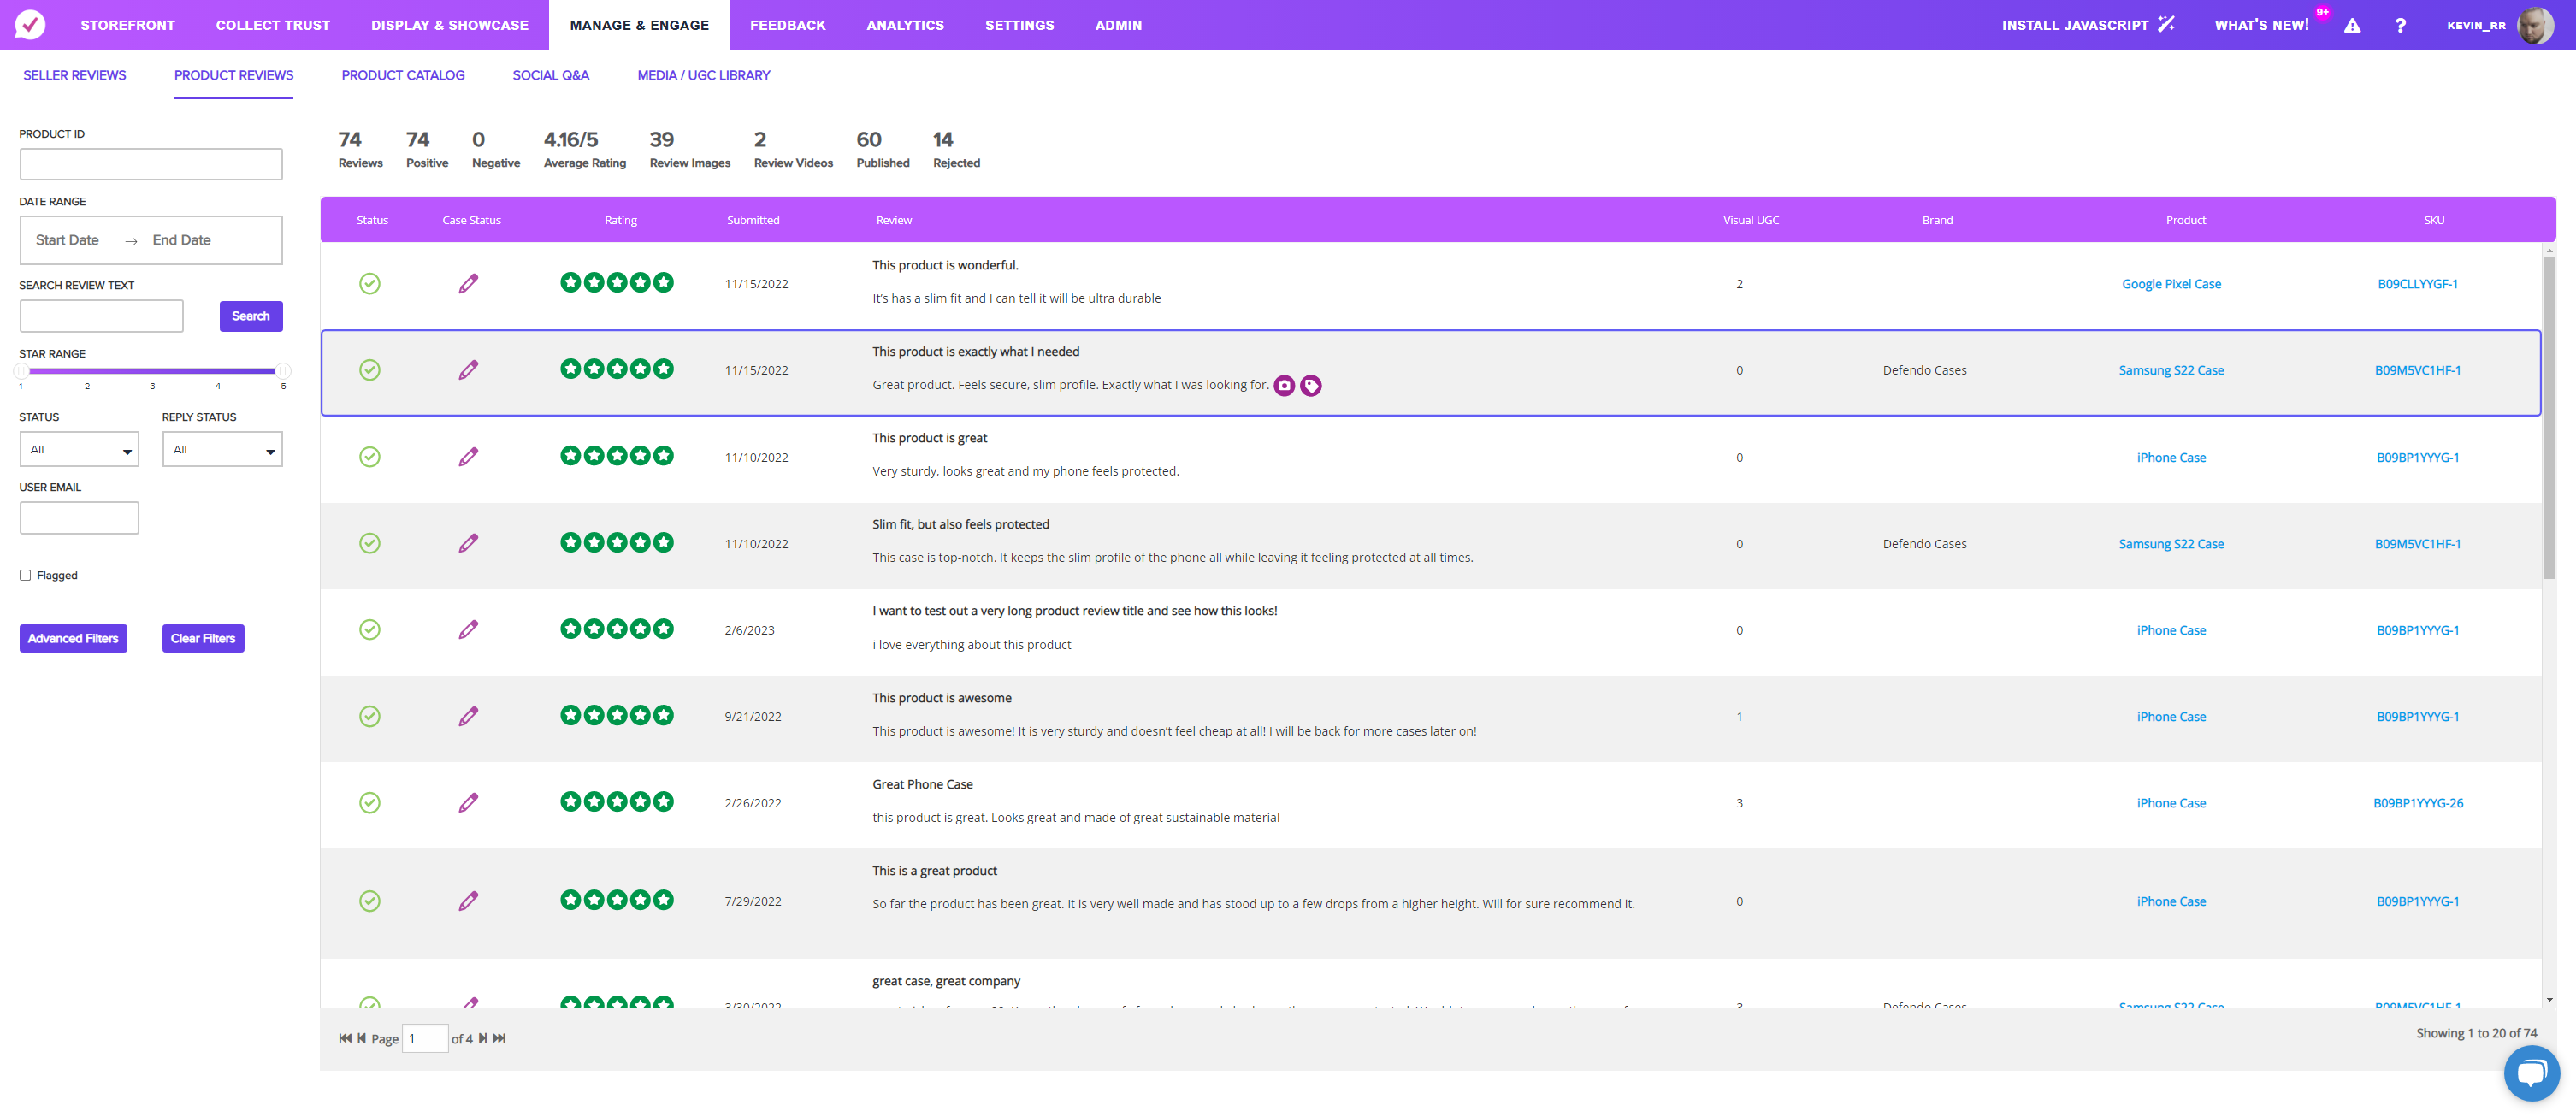This screenshot has width=2576, height=1117.
Task: Click the checkmark logo icon in top-left
Action: click(30, 25)
